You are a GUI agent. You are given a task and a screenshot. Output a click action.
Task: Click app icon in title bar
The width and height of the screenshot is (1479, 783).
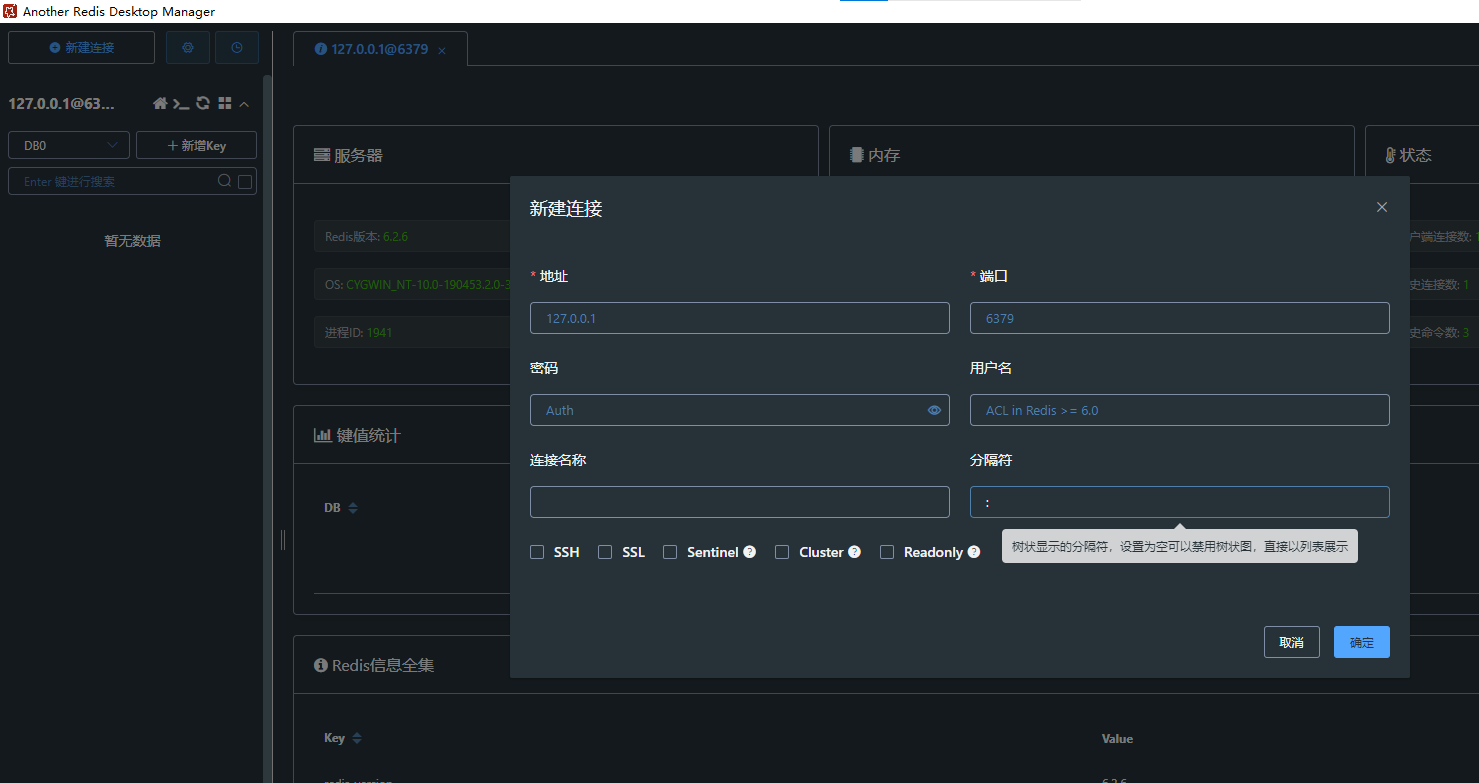10,11
